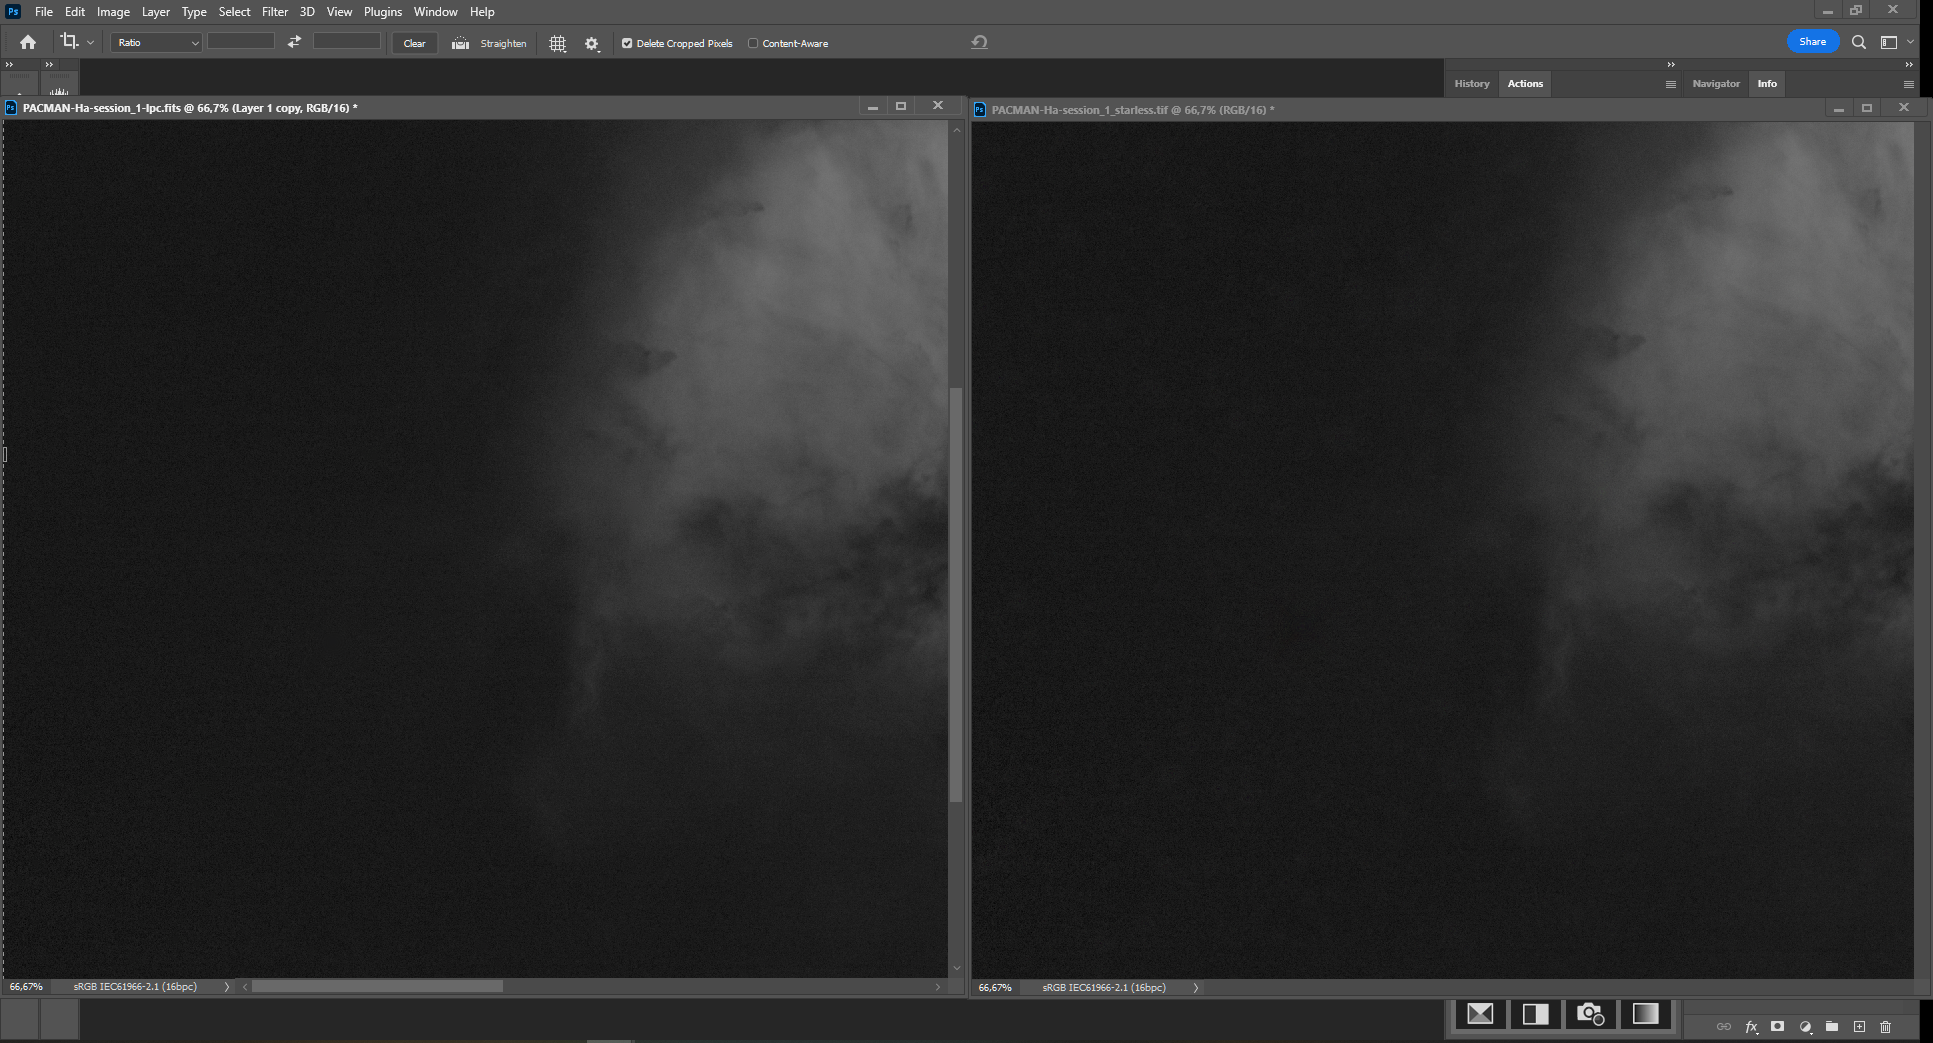Click the envelope-style adjustment preset thumbnail
1933x1043 pixels.
pyautogui.click(x=1480, y=1014)
